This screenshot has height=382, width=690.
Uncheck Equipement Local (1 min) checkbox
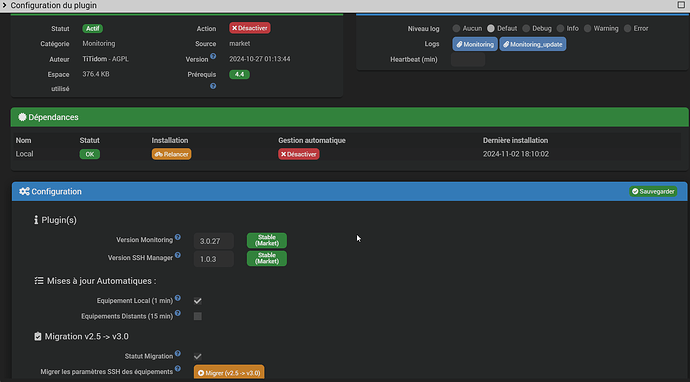pos(198,301)
